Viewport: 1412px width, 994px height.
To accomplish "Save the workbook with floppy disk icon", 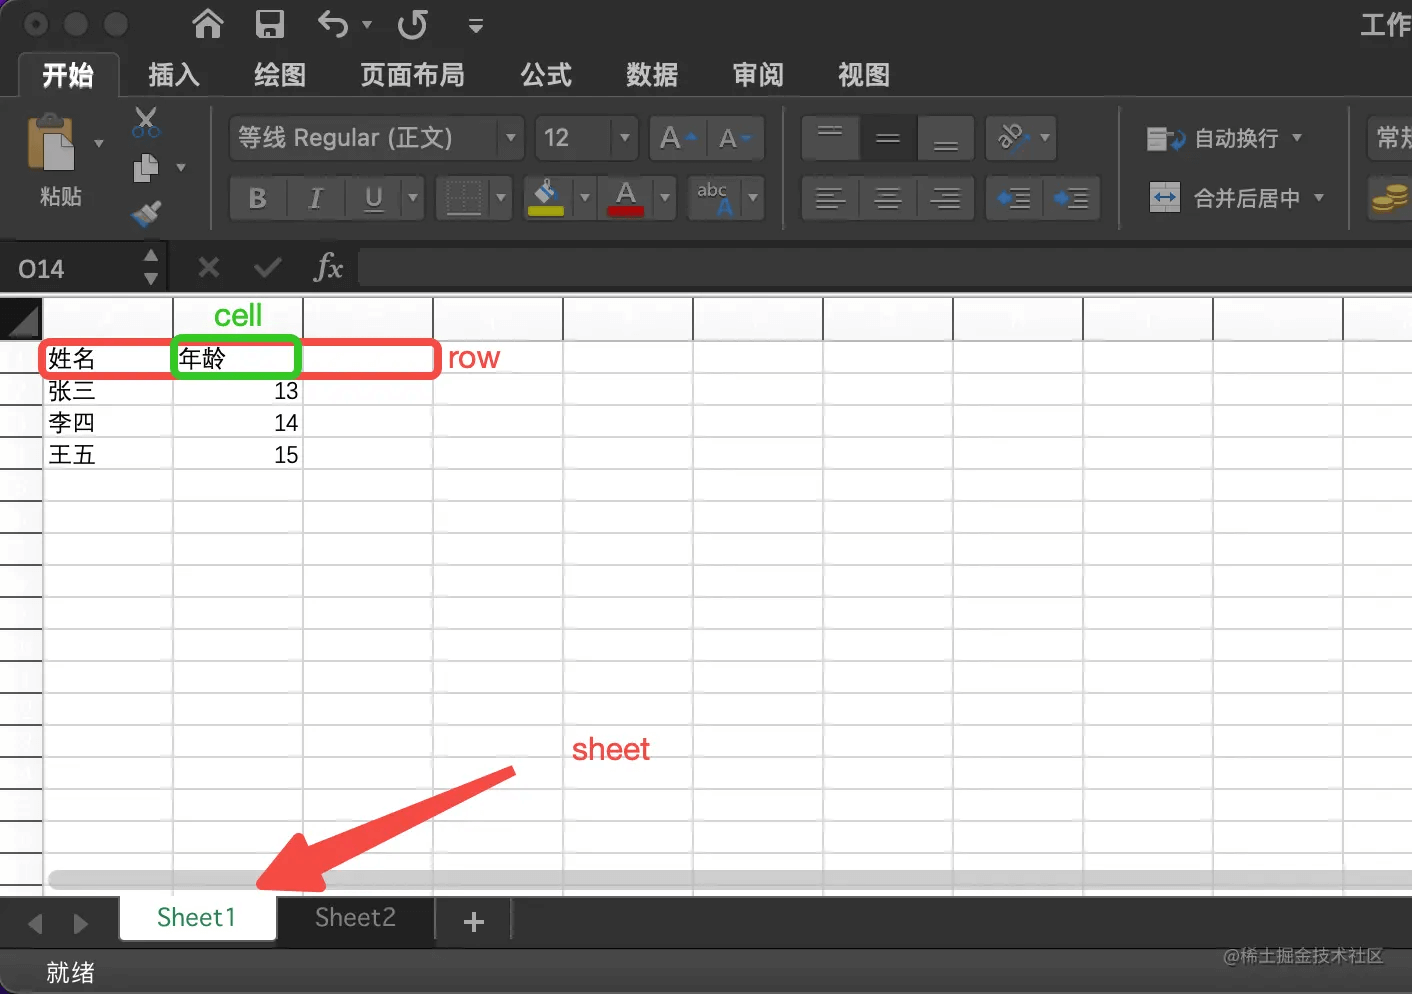I will (270, 23).
